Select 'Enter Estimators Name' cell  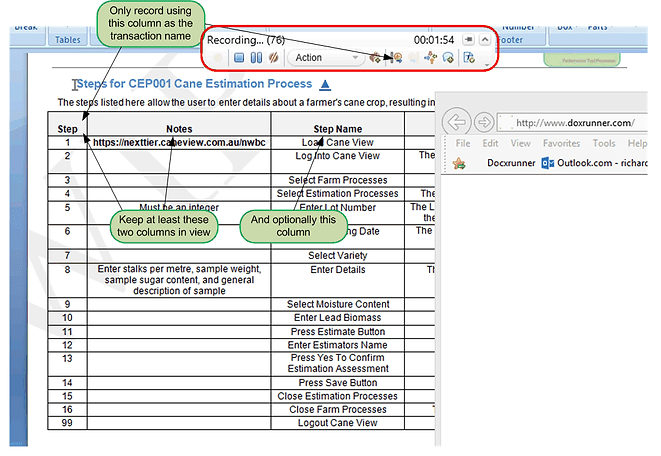[338, 345]
